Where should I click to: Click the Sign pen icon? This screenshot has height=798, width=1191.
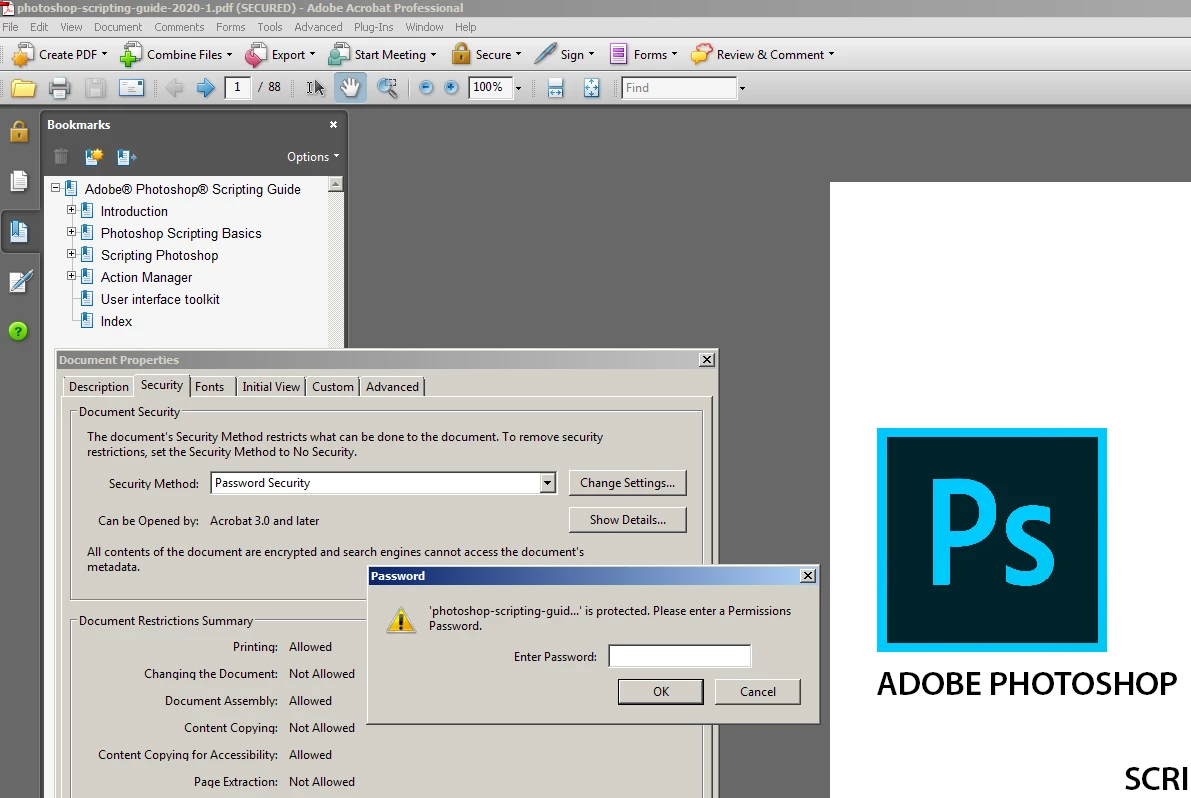tap(545, 55)
